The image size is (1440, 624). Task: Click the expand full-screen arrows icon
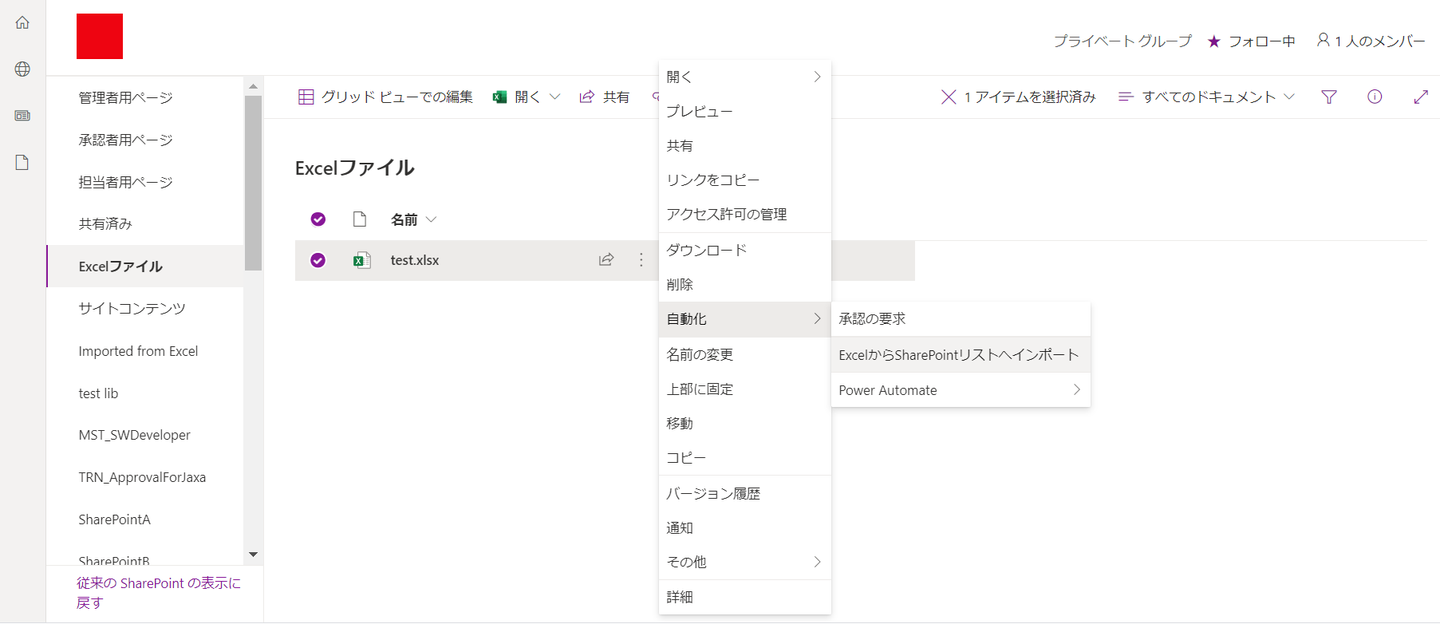[x=1421, y=97]
